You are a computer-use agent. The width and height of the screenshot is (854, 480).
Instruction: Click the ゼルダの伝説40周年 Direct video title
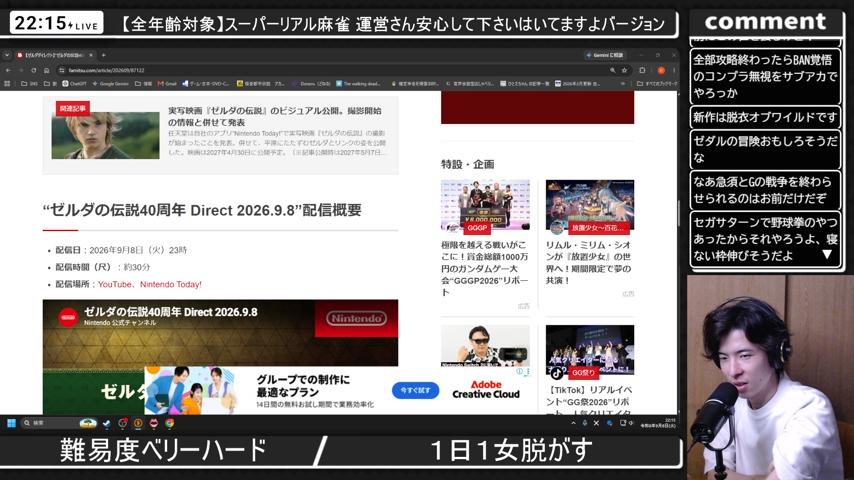point(170,312)
